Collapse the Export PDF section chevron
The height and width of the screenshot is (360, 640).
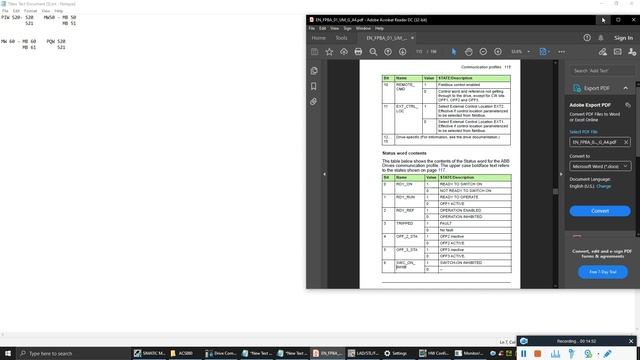[626, 88]
